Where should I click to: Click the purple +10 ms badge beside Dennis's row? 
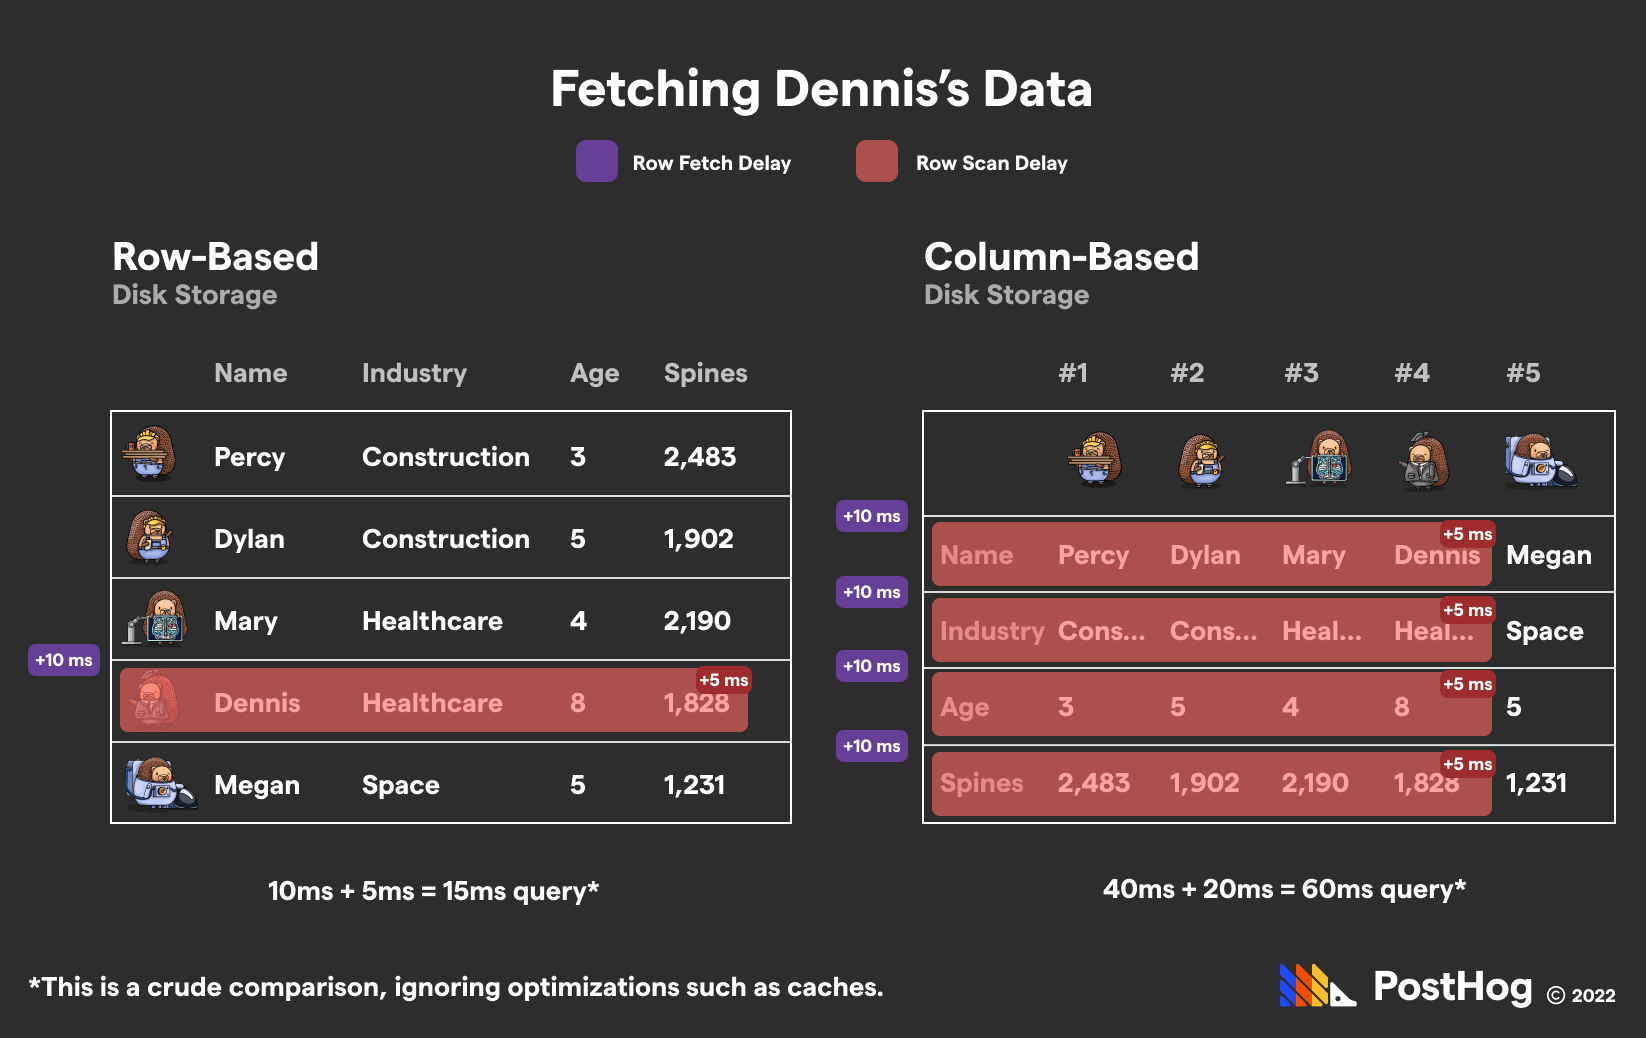tap(64, 660)
